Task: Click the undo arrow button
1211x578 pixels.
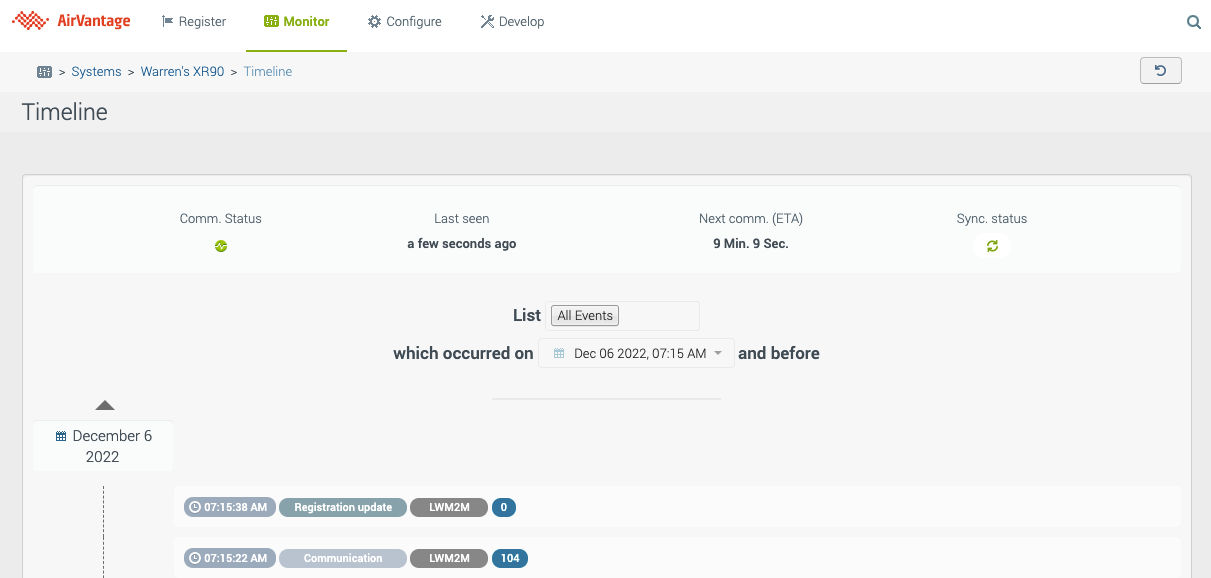Action: 1160,71
